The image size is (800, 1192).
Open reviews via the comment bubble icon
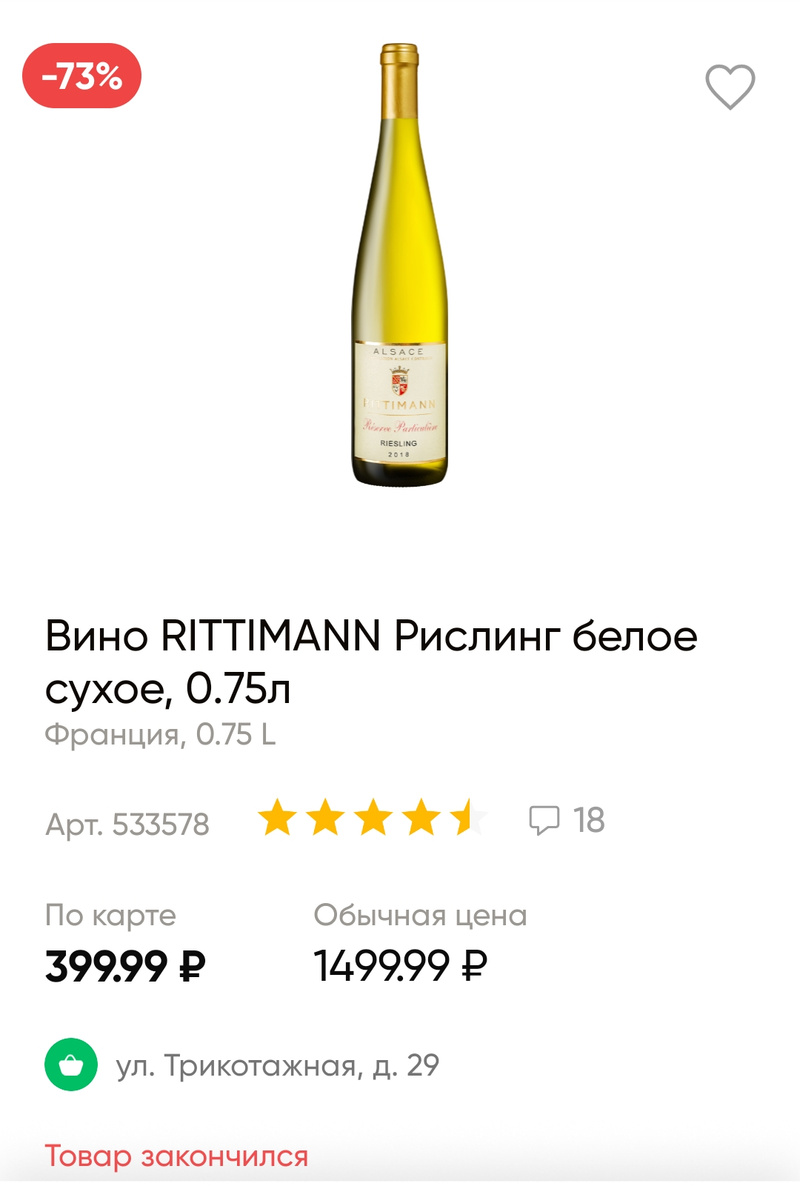543,821
